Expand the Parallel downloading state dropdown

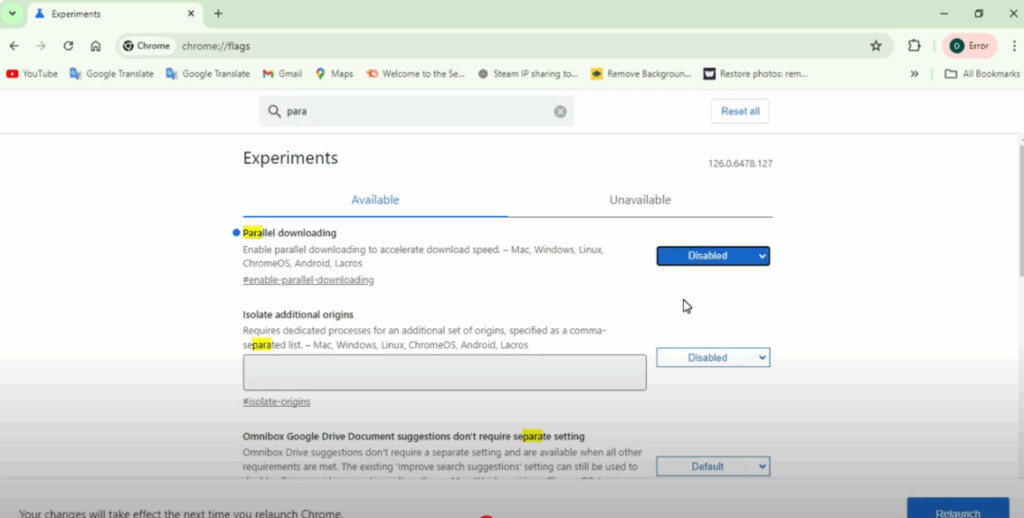tap(712, 256)
